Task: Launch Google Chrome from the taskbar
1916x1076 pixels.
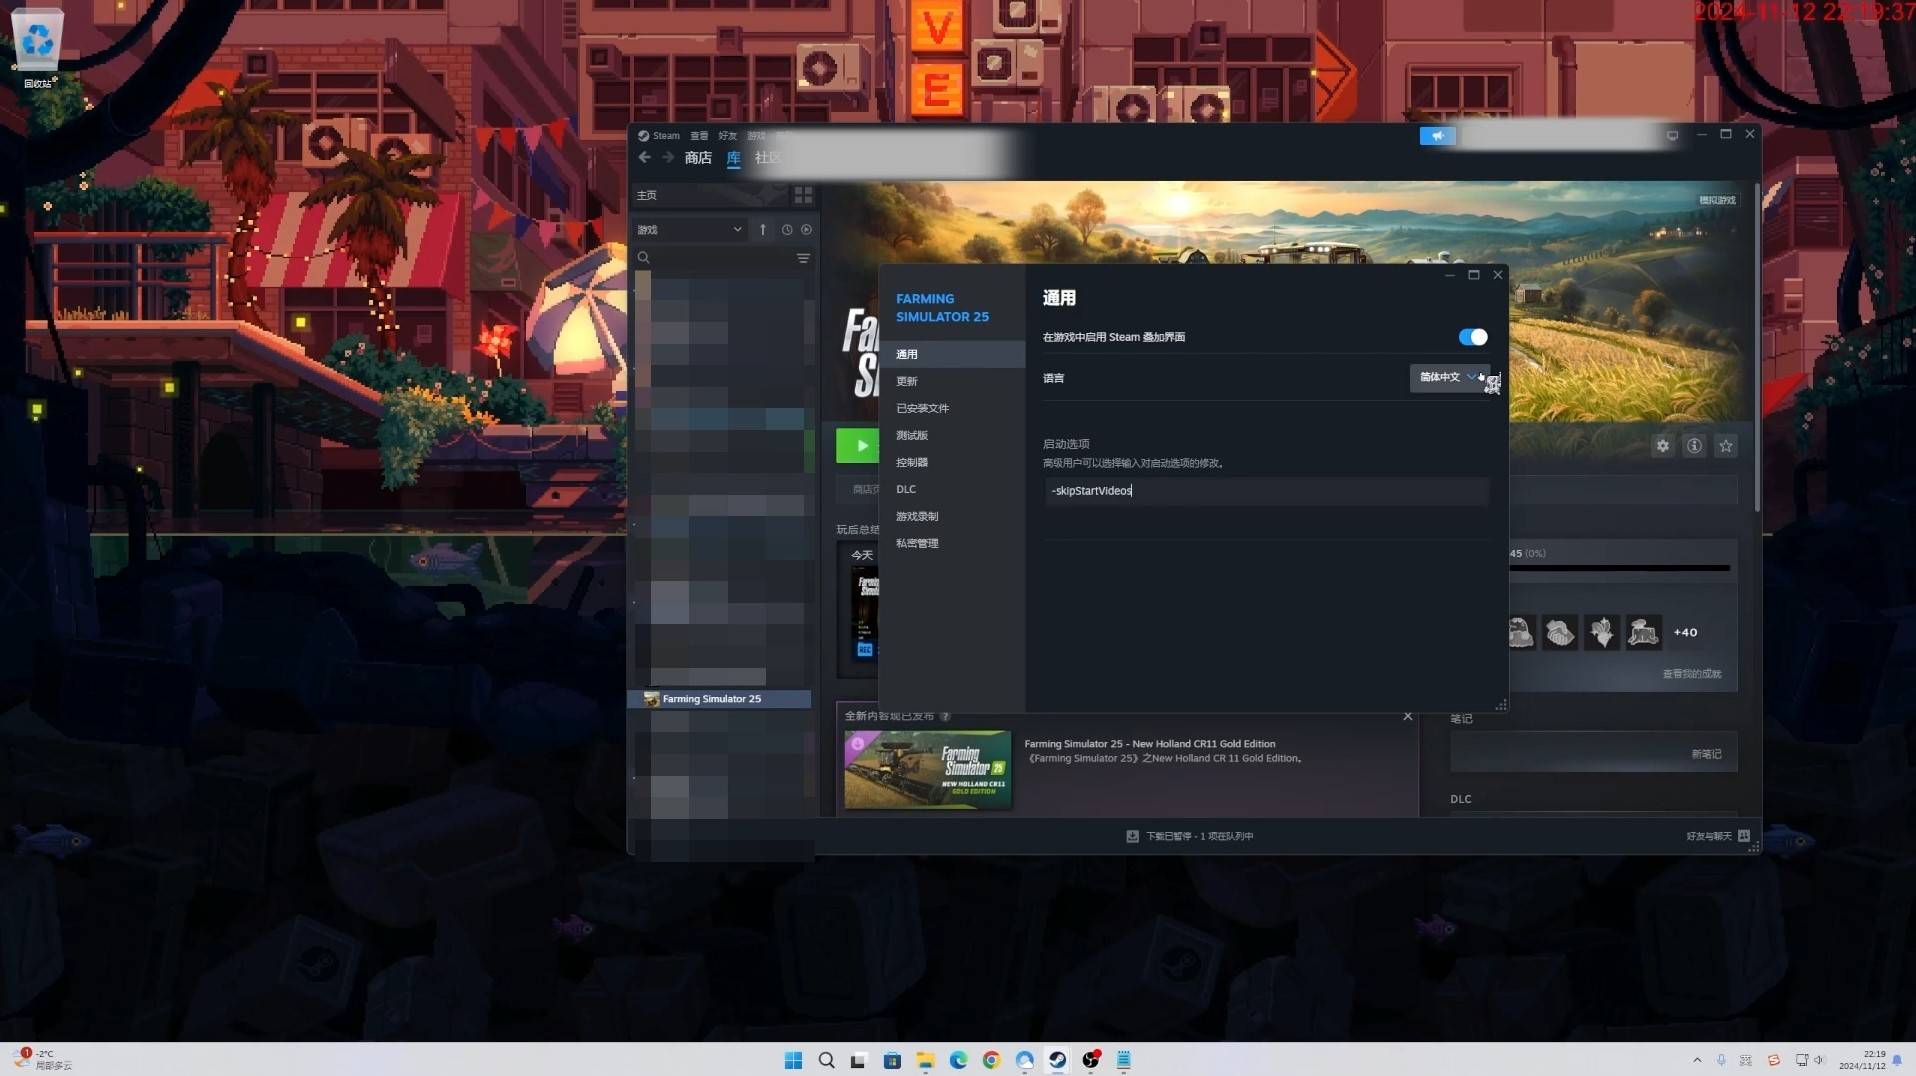Action: click(x=991, y=1060)
